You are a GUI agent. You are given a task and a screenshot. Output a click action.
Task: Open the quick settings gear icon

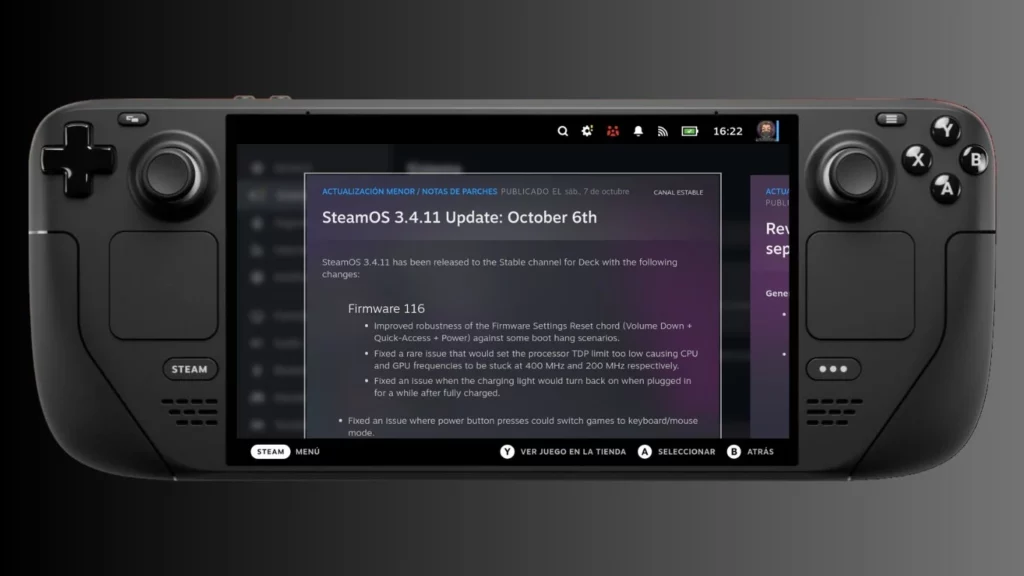tap(587, 131)
